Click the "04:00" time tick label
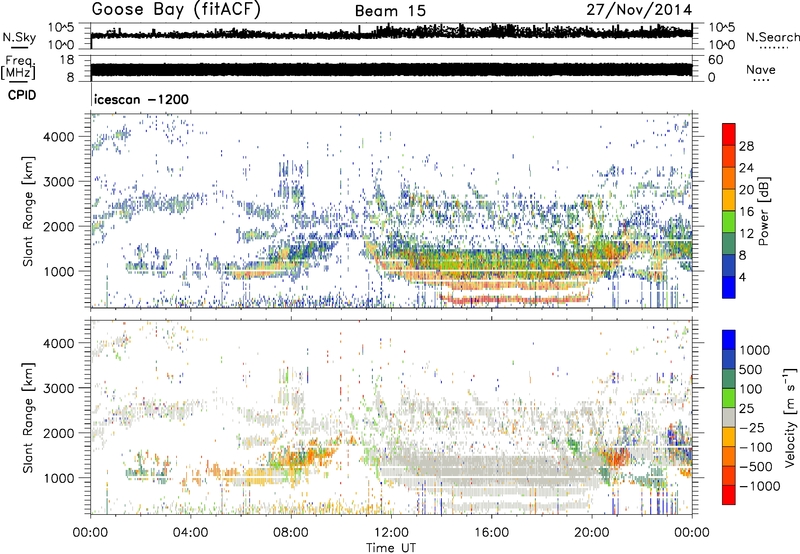The height and width of the screenshot is (554, 800). pos(190,533)
